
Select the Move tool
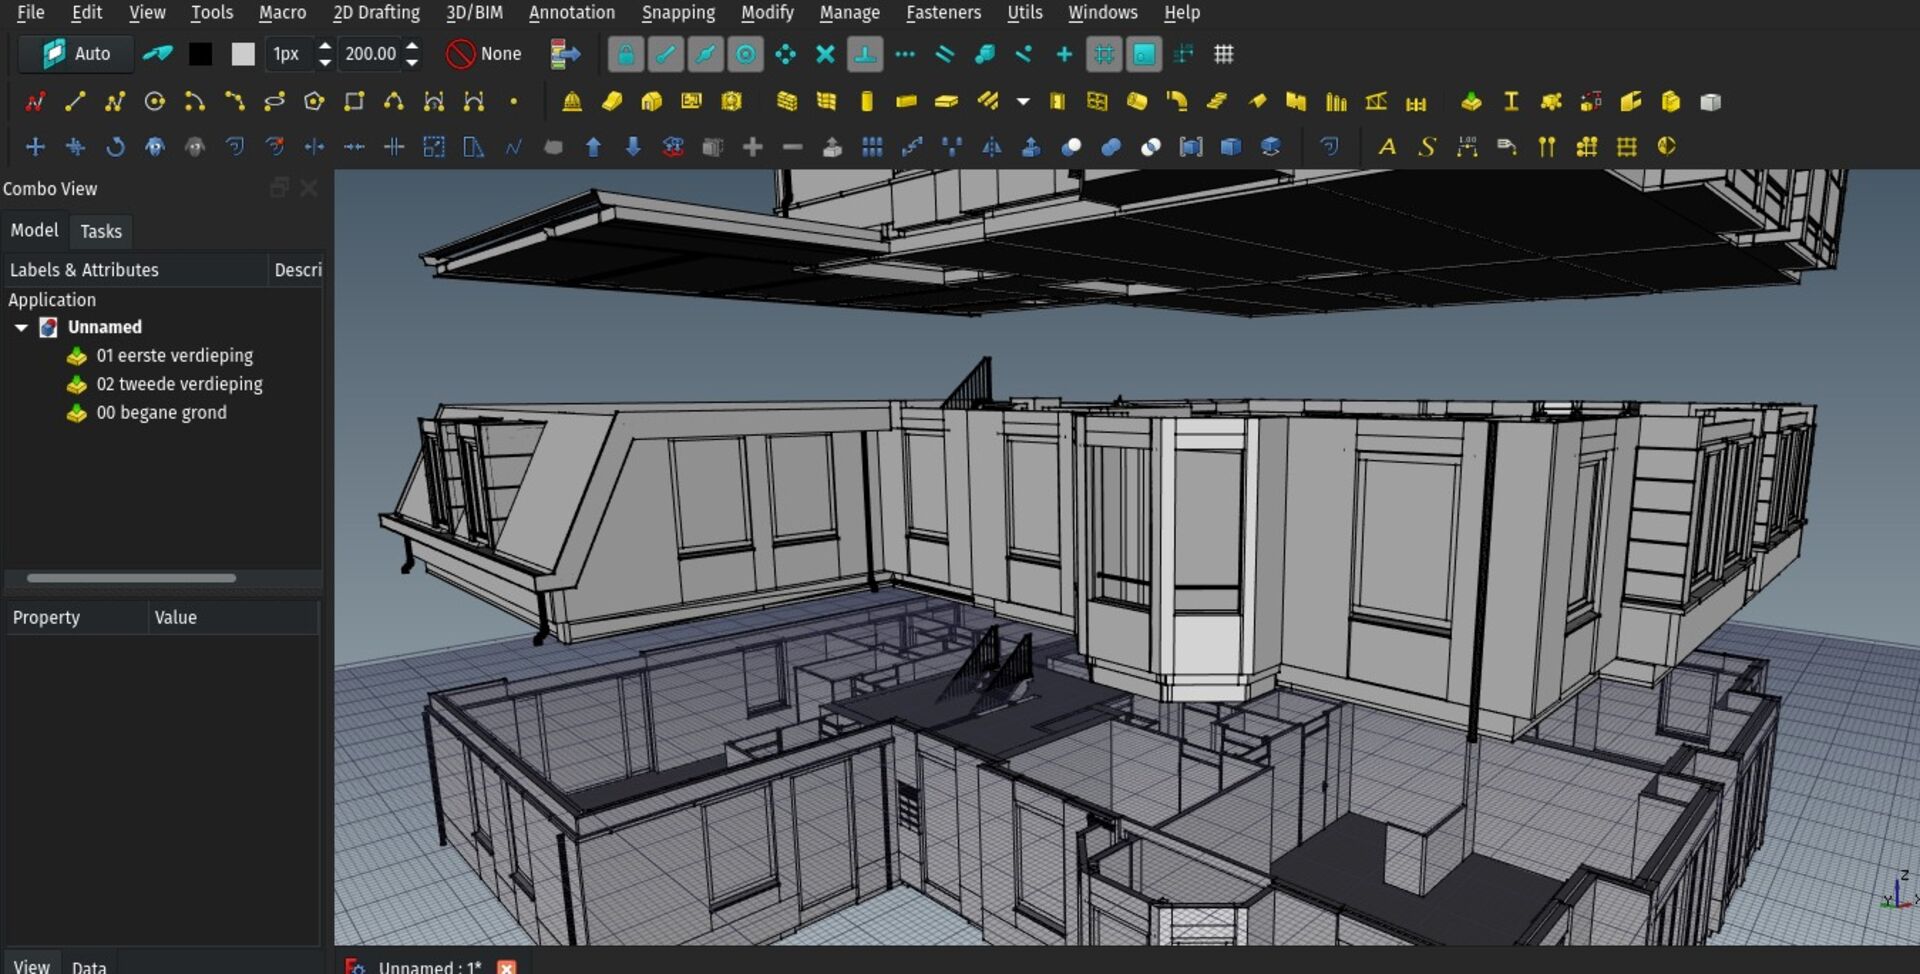[35, 147]
